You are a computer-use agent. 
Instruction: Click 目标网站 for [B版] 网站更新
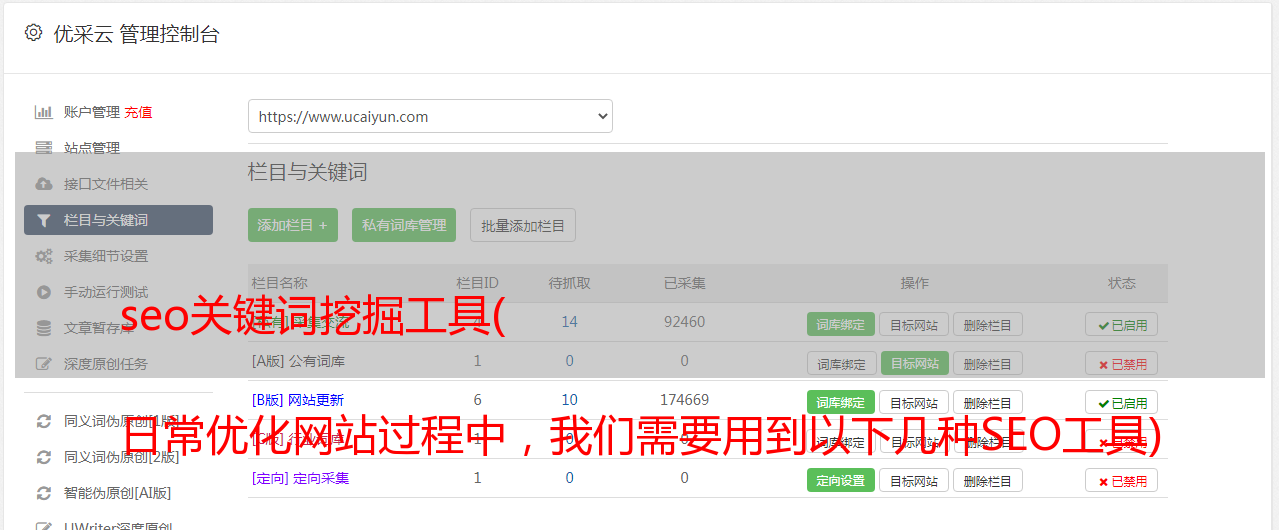tap(914, 402)
